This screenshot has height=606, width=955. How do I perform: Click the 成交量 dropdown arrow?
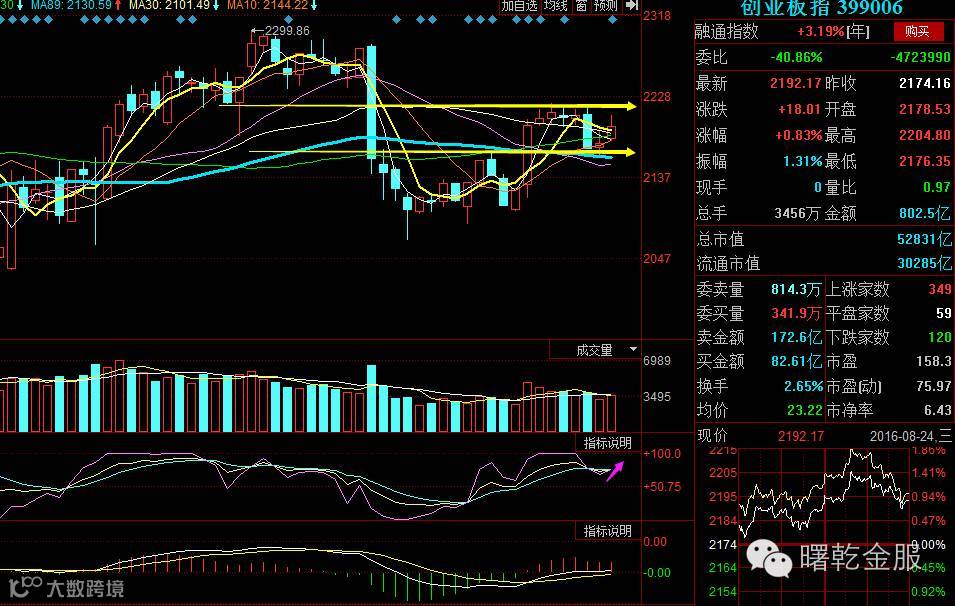[633, 350]
